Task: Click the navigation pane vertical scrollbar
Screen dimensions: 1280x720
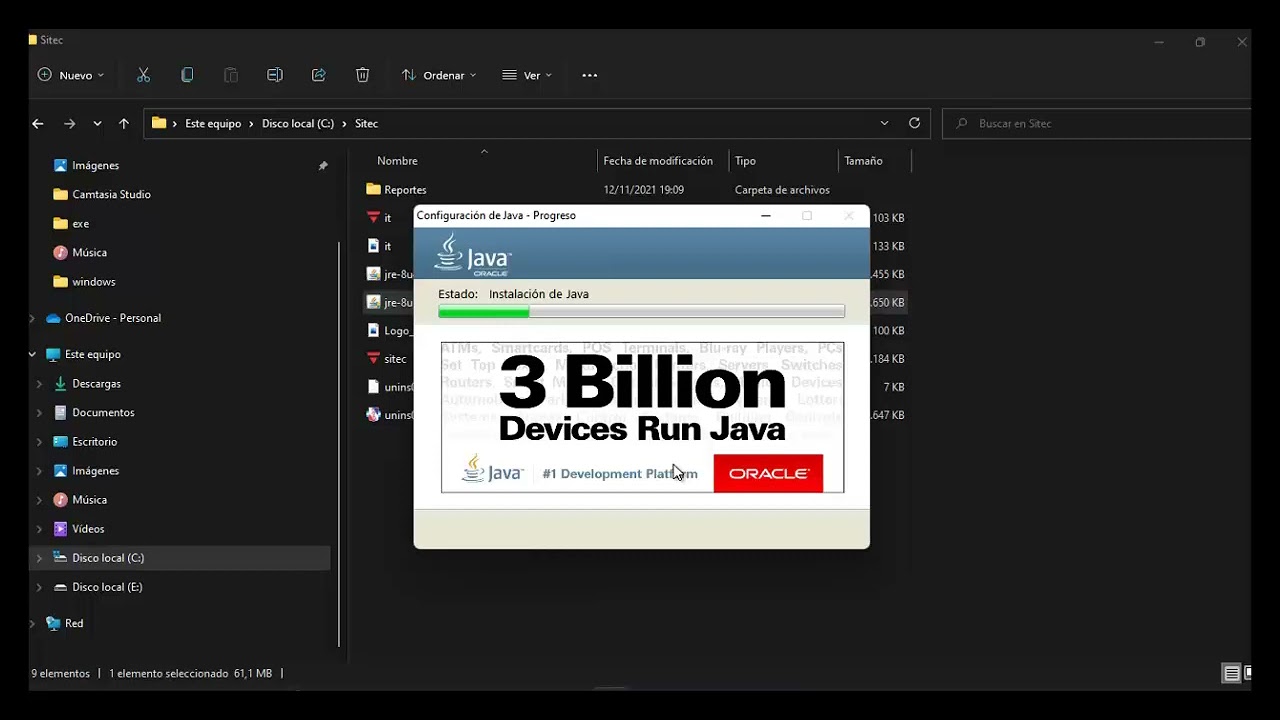Action: (339, 443)
